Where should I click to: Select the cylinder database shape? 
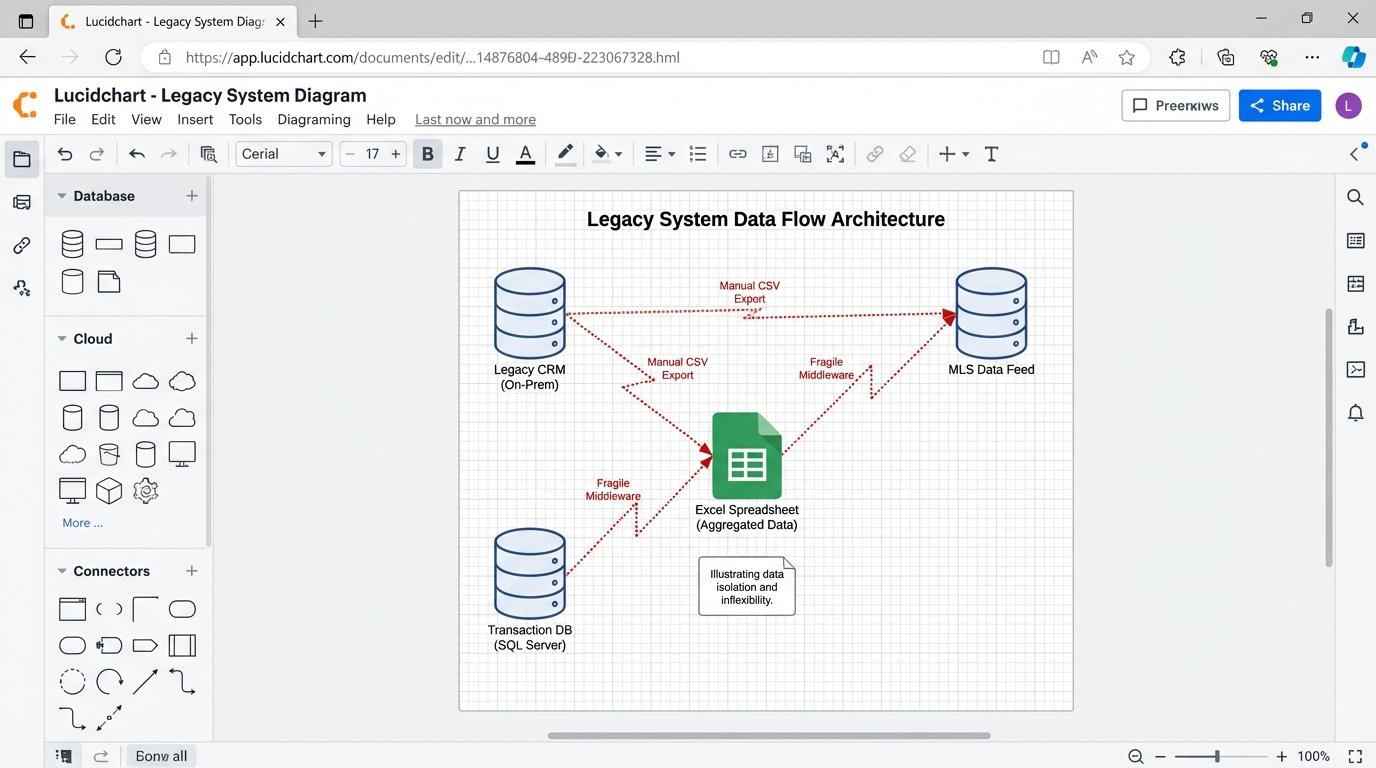[71, 243]
